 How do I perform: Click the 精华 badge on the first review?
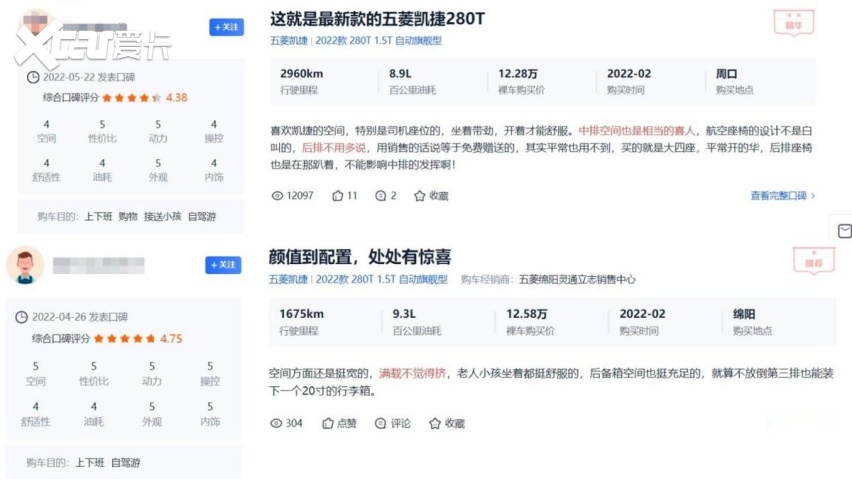click(x=795, y=22)
